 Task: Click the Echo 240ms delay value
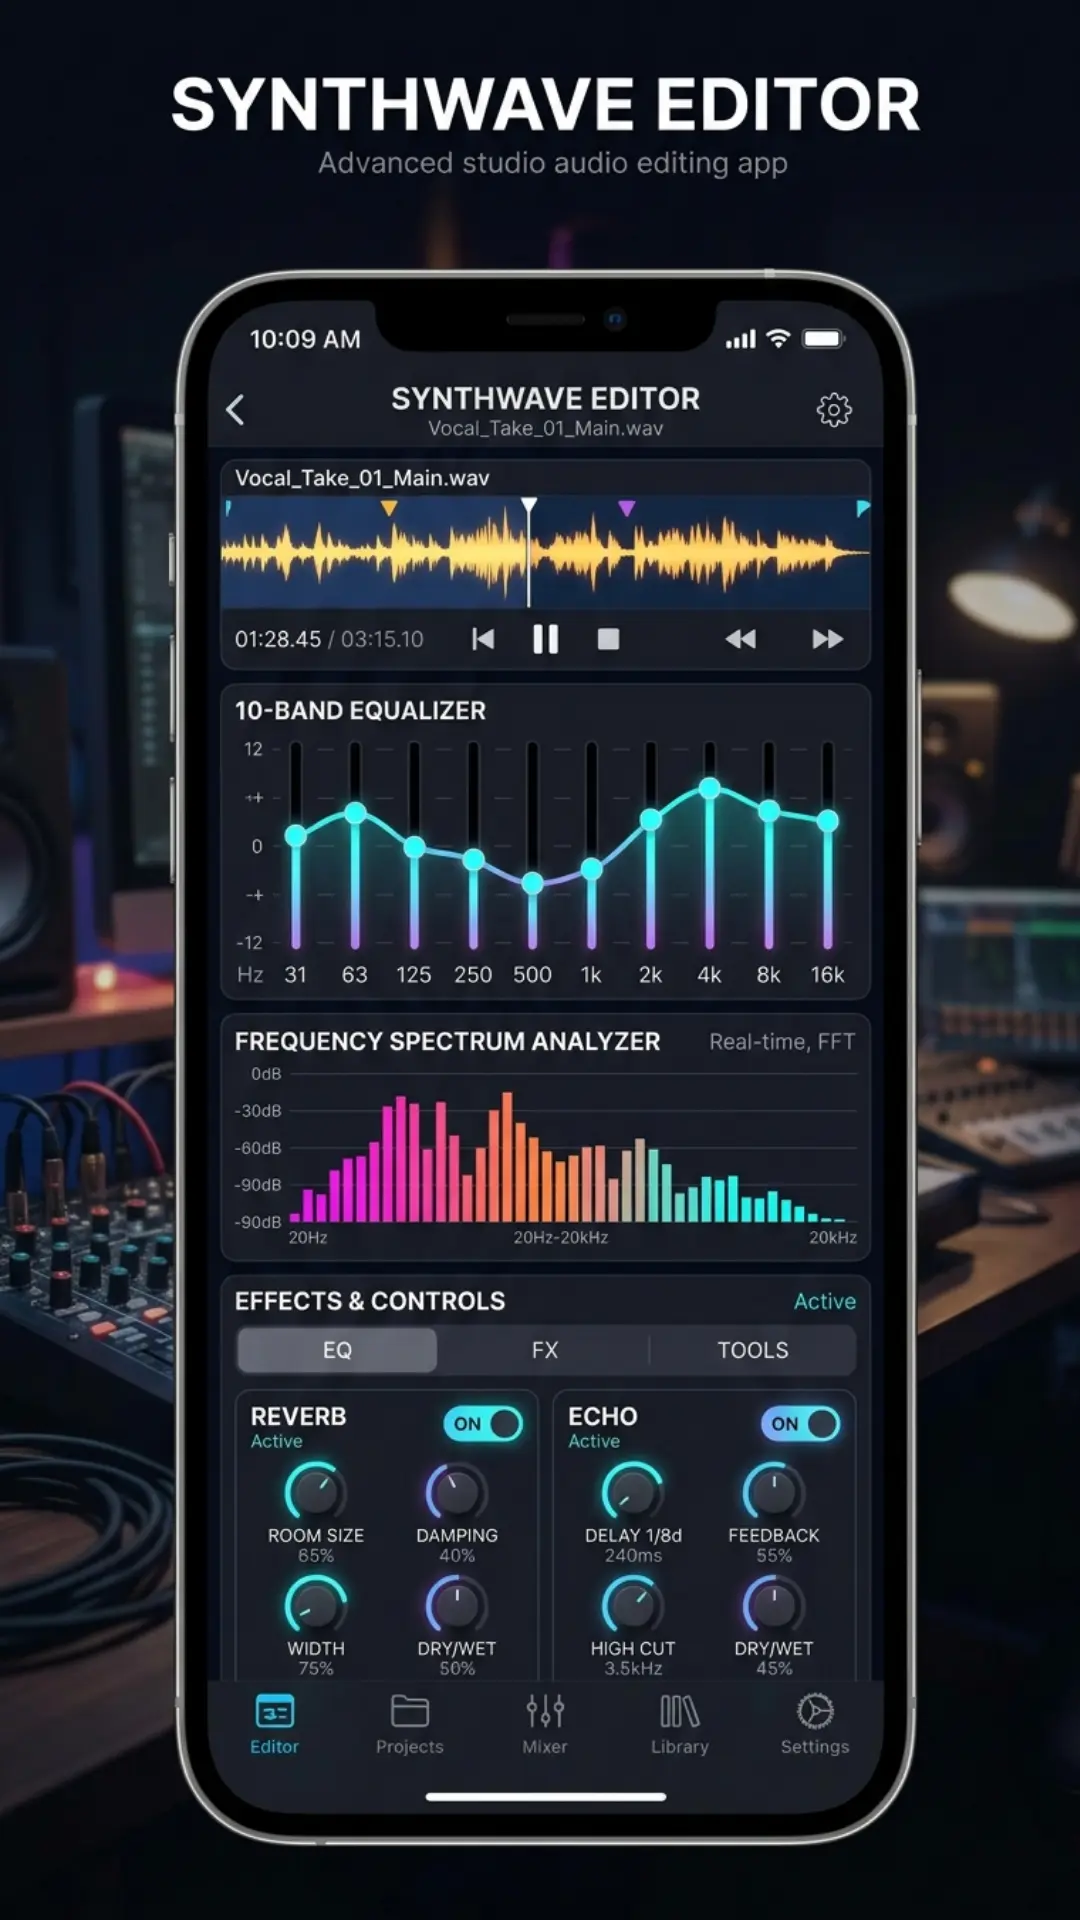[x=633, y=1556]
